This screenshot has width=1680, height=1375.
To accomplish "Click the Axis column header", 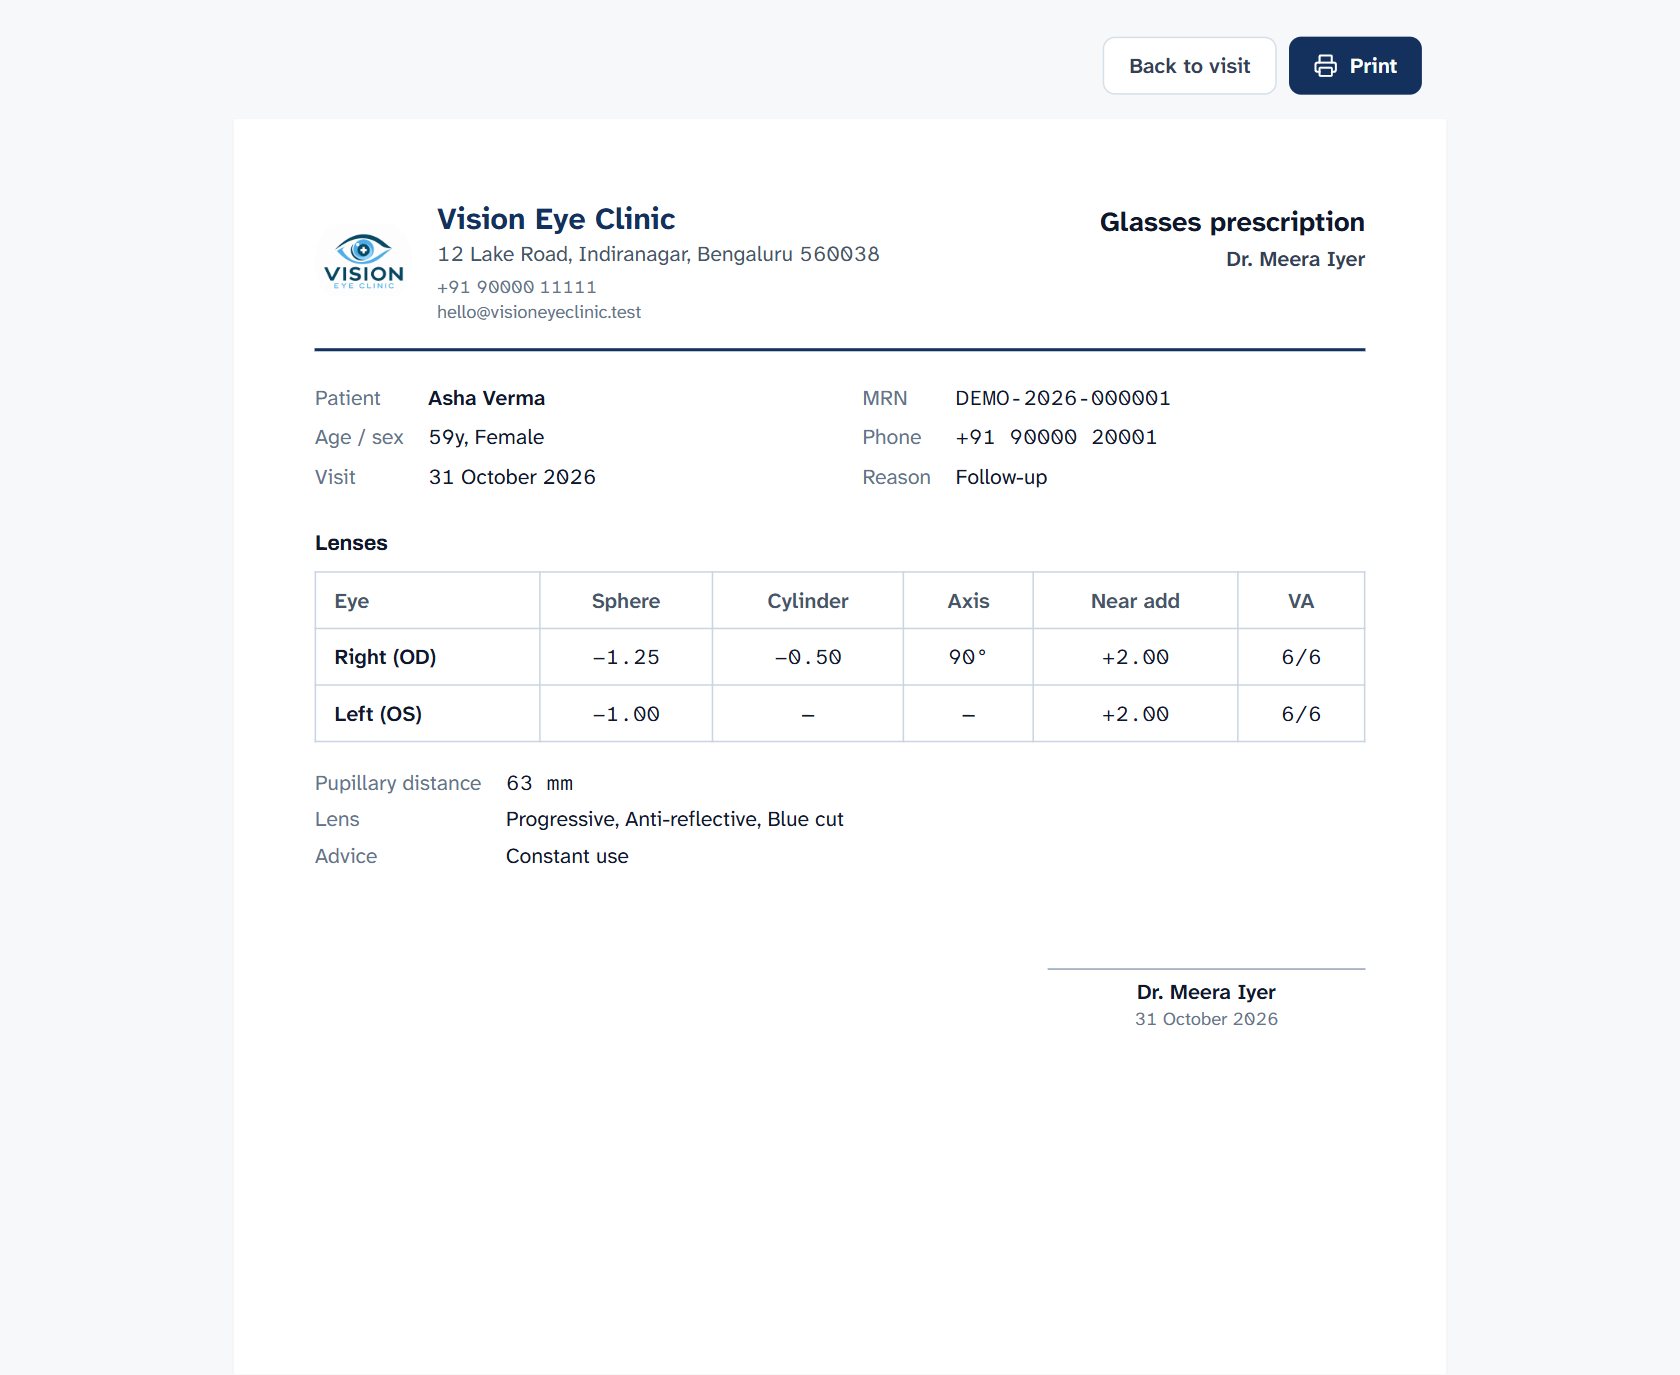I will coord(968,601).
